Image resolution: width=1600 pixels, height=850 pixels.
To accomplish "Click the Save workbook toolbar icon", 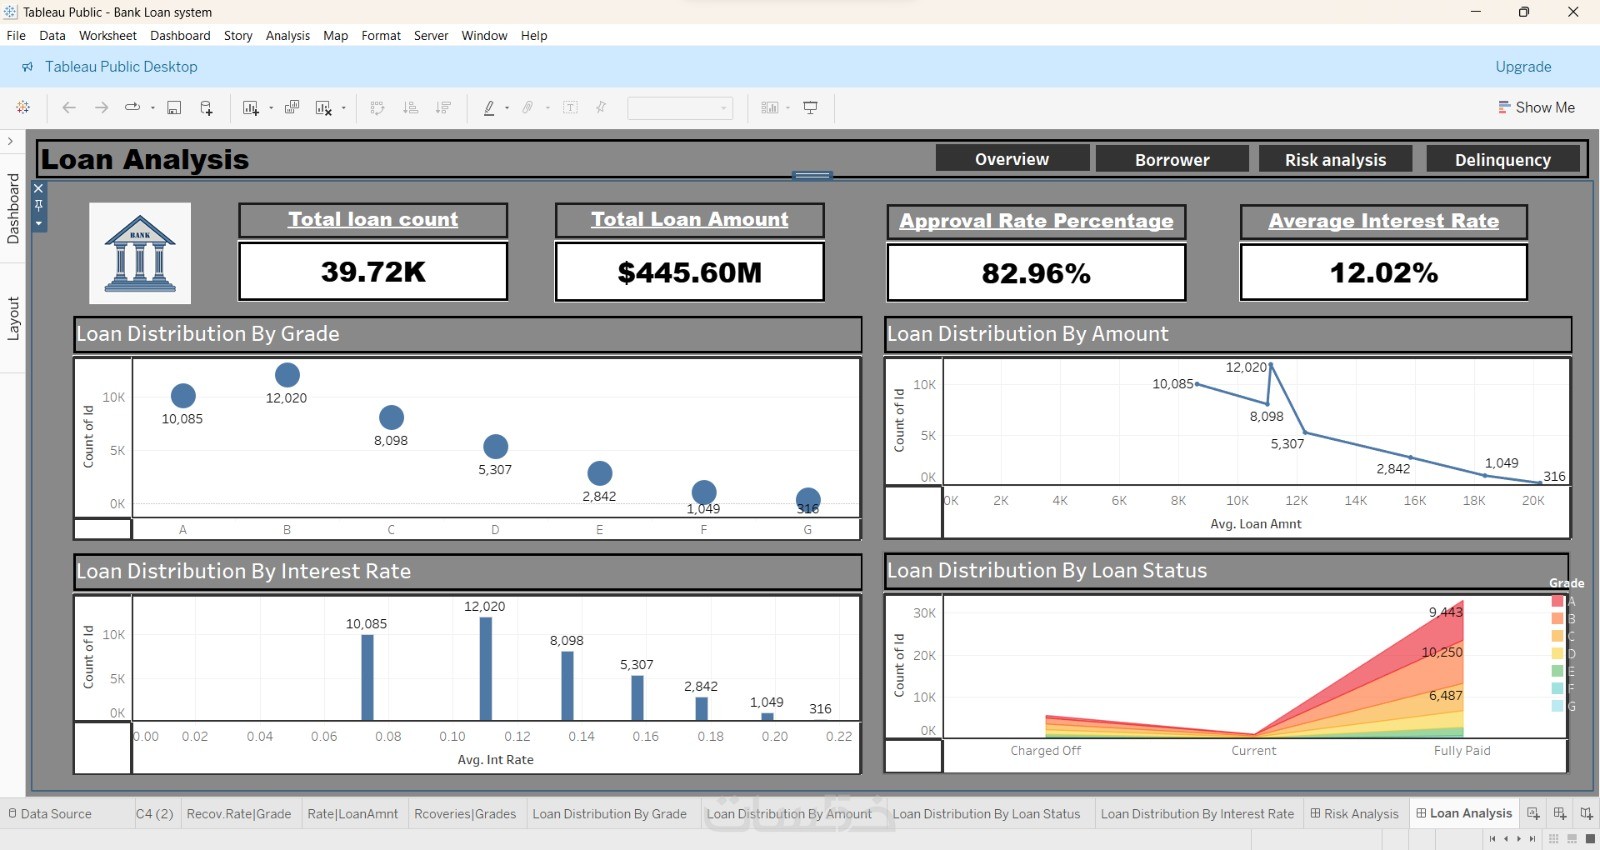I will click(174, 108).
